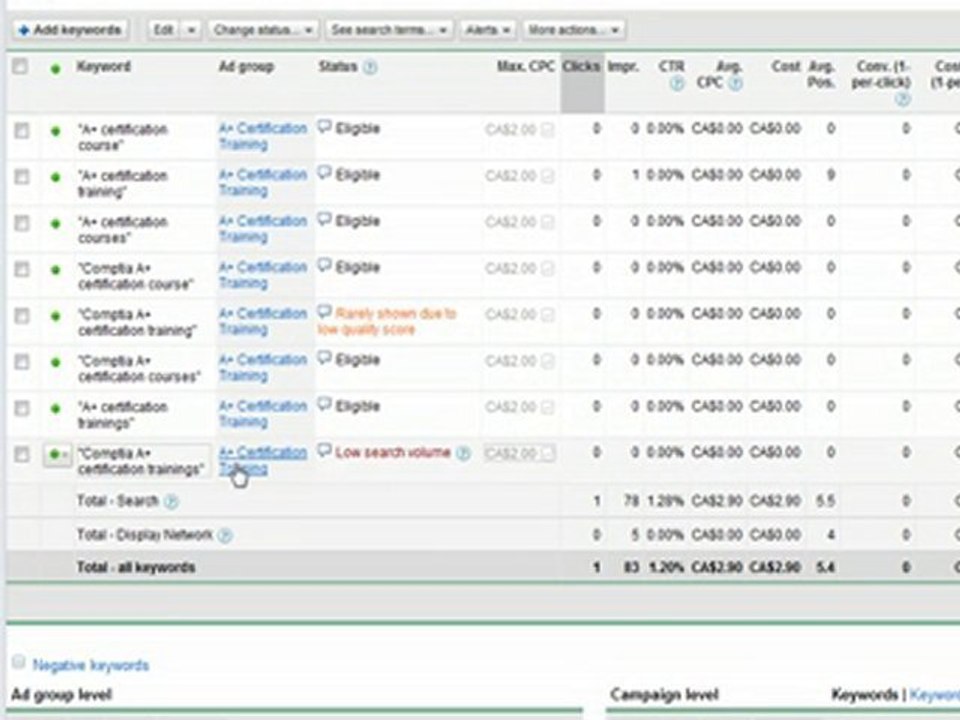960x720 pixels.
Task: Open the Alerts dropdown
Action: [x=488, y=29]
